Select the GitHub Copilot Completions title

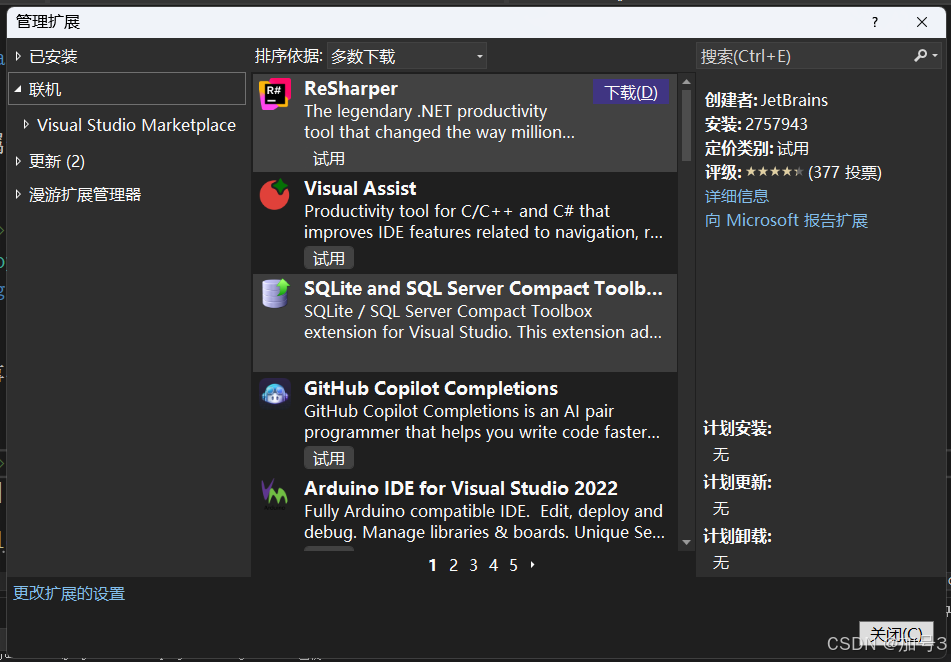point(431,388)
